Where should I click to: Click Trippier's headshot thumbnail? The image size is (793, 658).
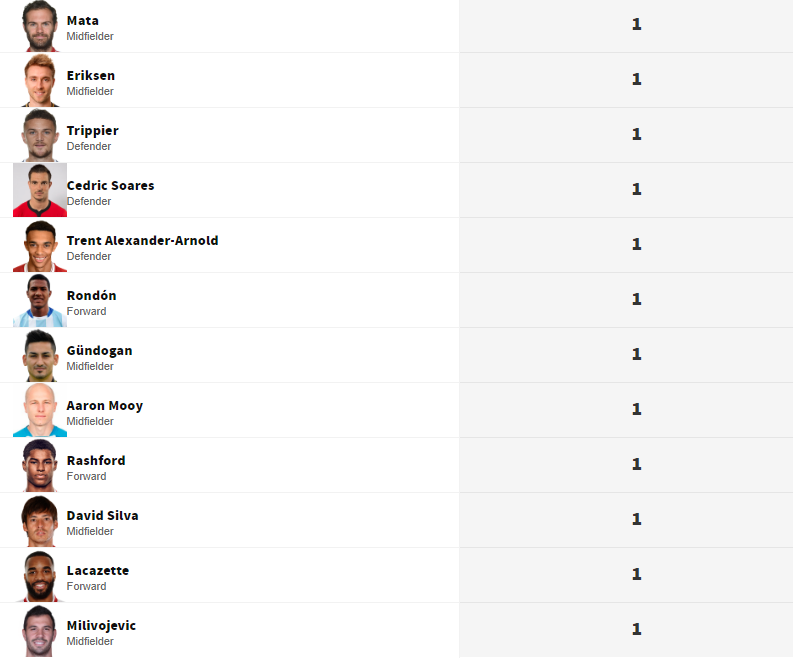click(40, 136)
